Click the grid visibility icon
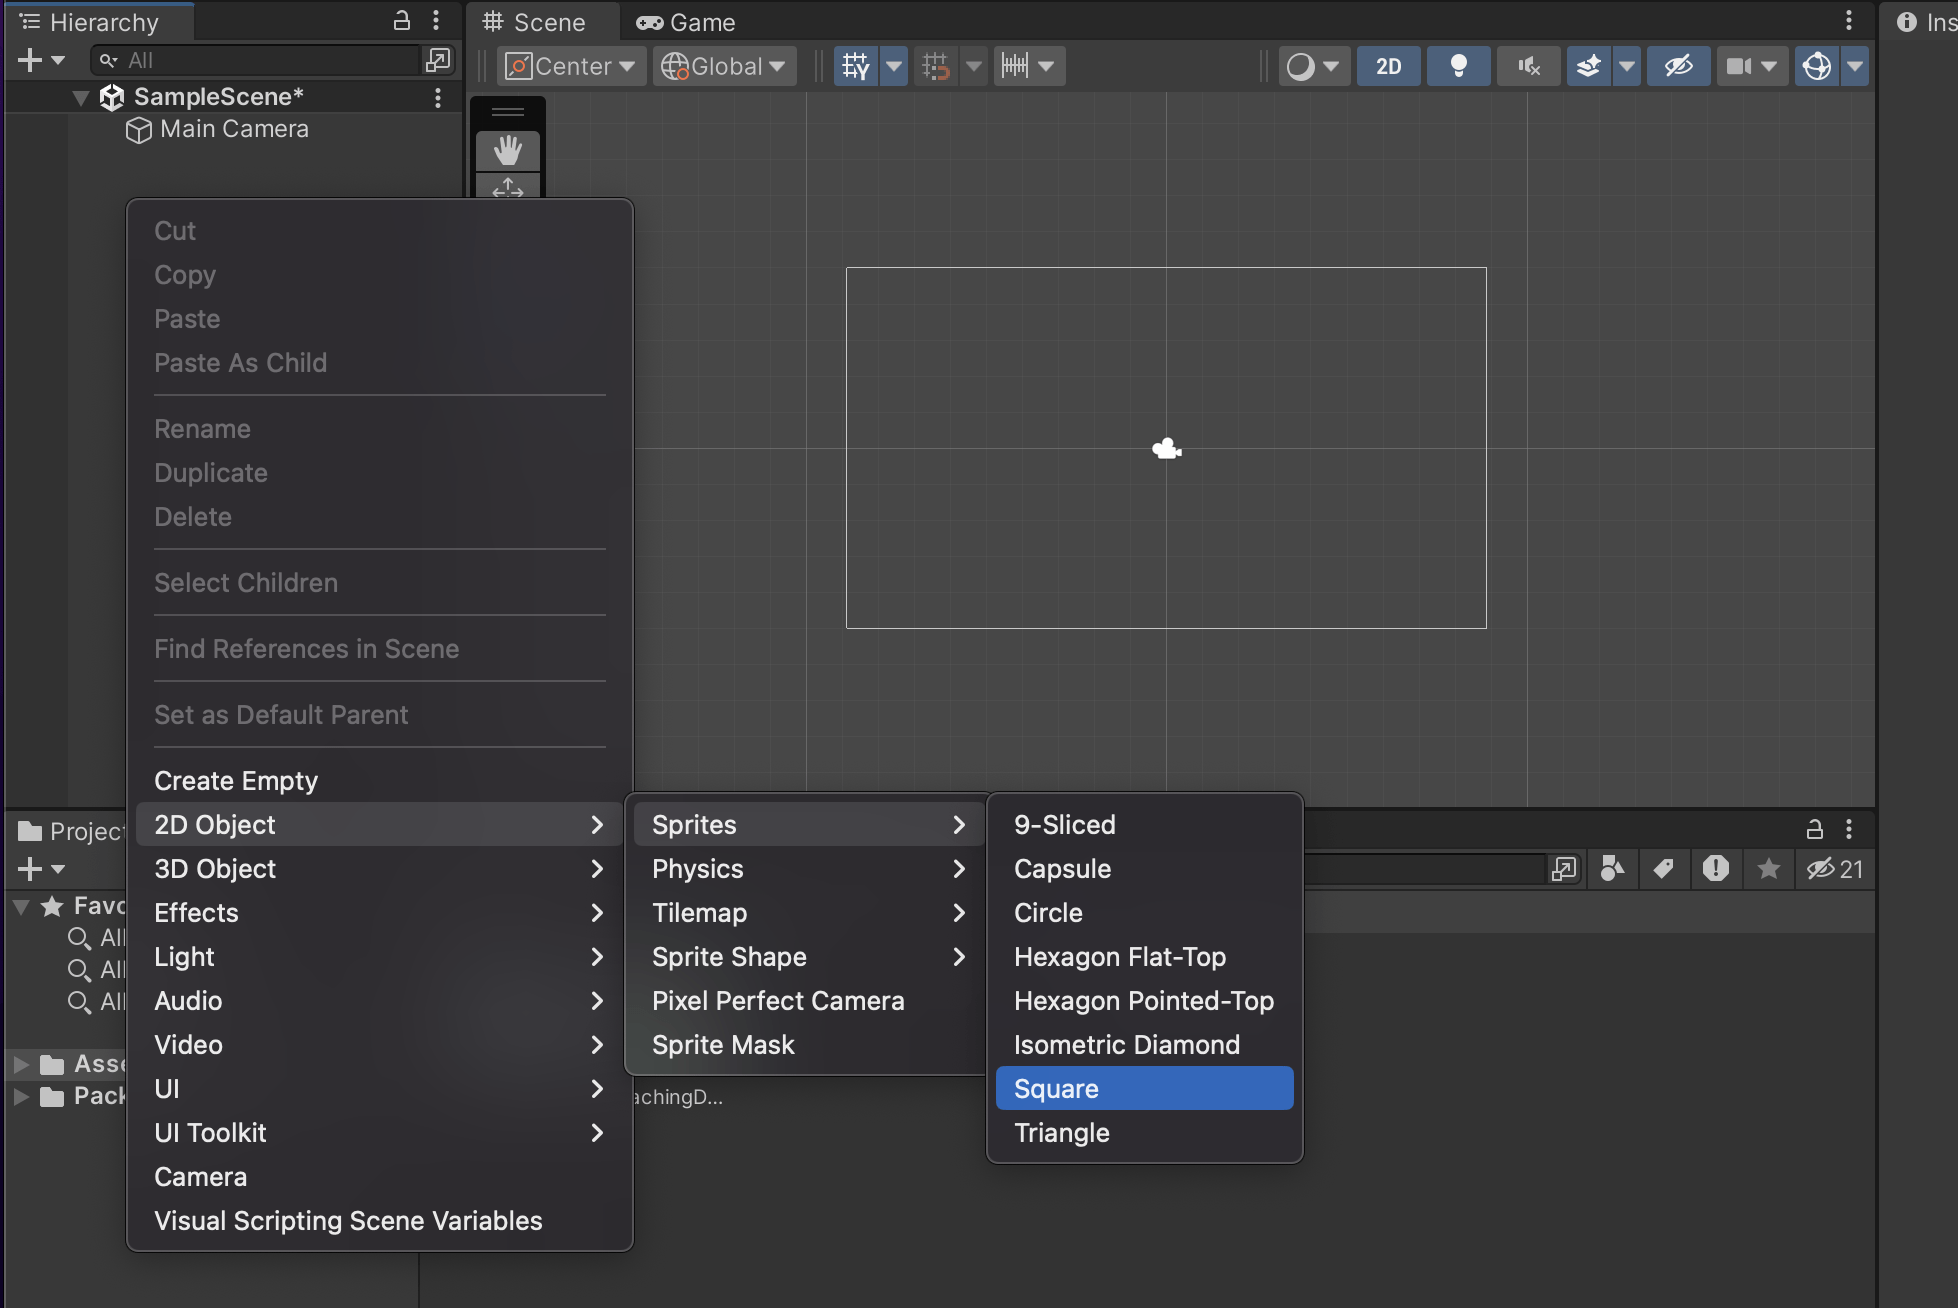1958x1308 pixels. tap(856, 66)
